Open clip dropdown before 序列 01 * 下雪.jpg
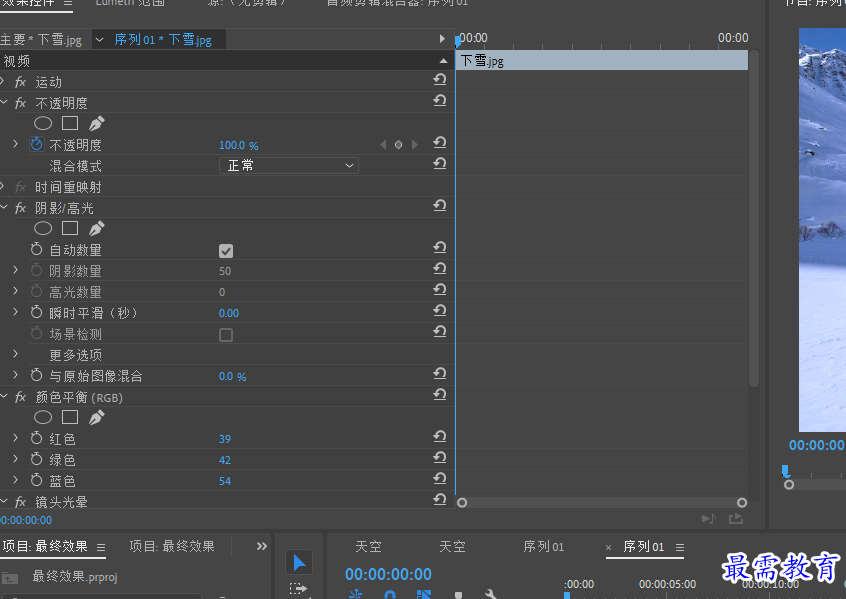846x599 pixels. pyautogui.click(x=100, y=39)
